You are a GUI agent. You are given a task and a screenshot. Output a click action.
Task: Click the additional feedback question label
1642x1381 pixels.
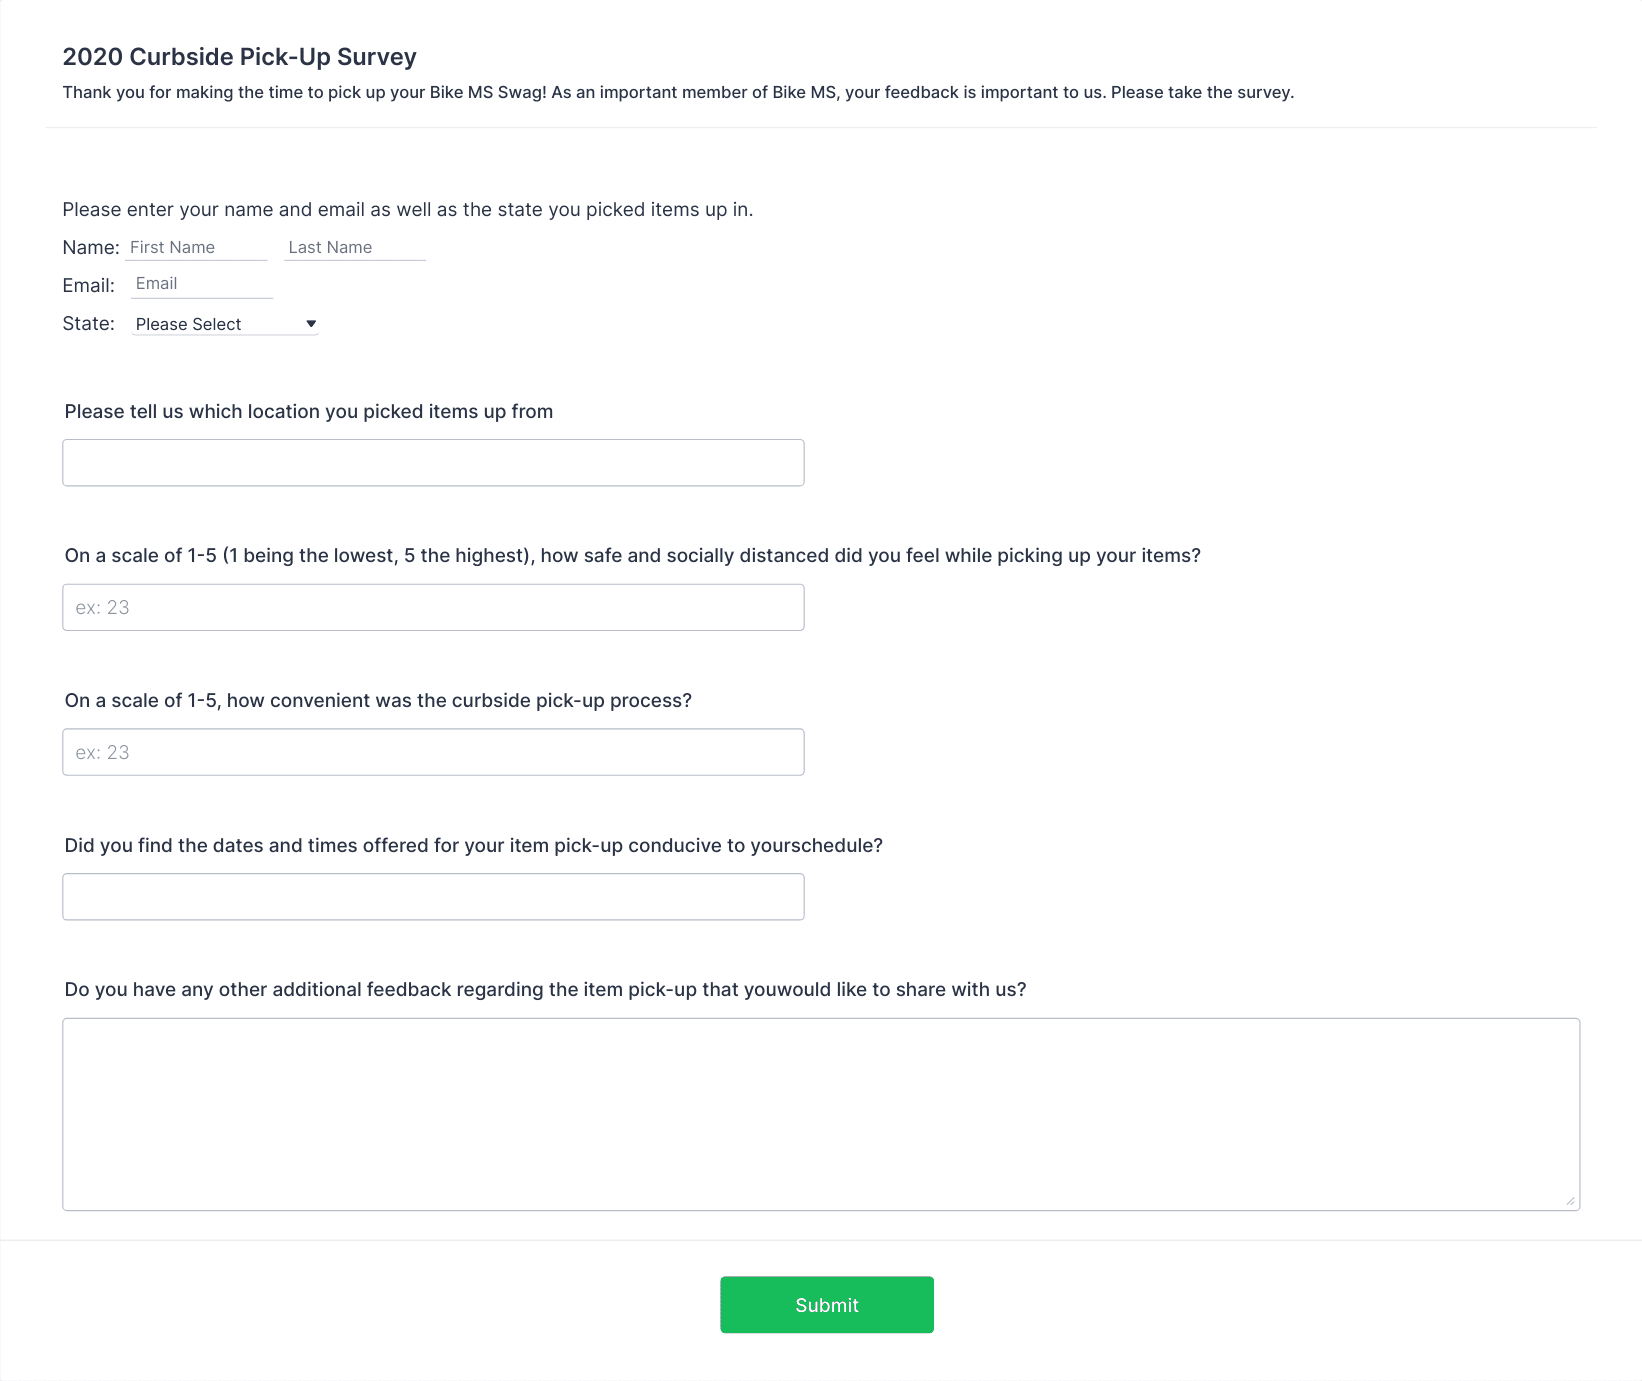546,990
